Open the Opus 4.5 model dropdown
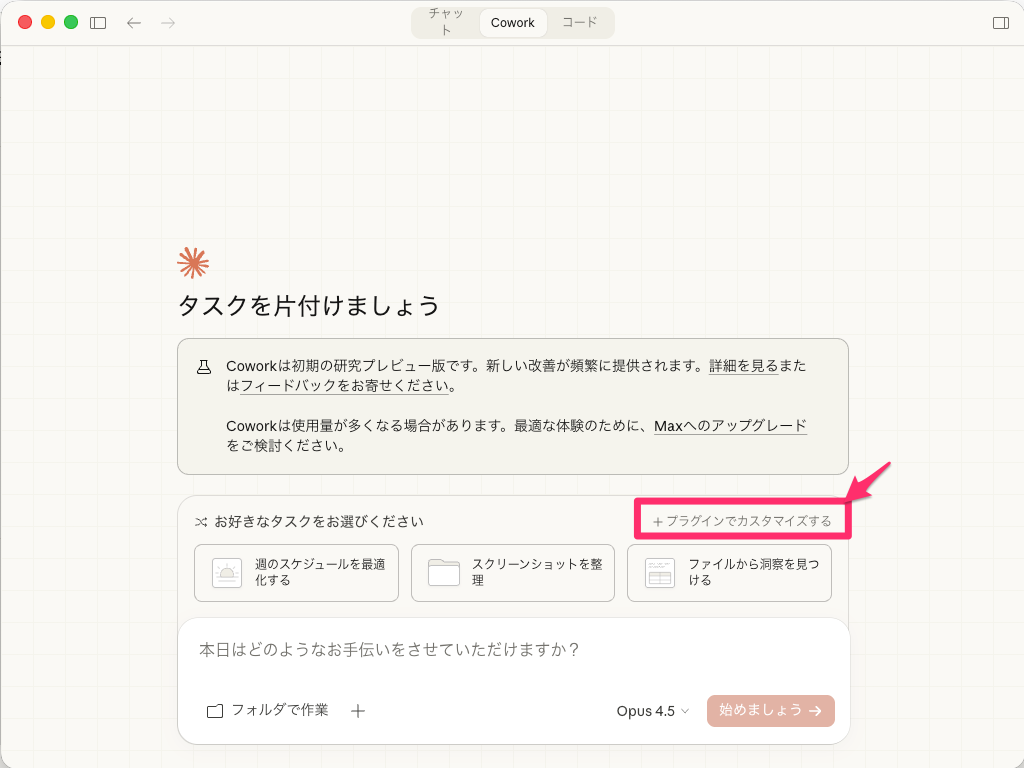 [x=650, y=711]
